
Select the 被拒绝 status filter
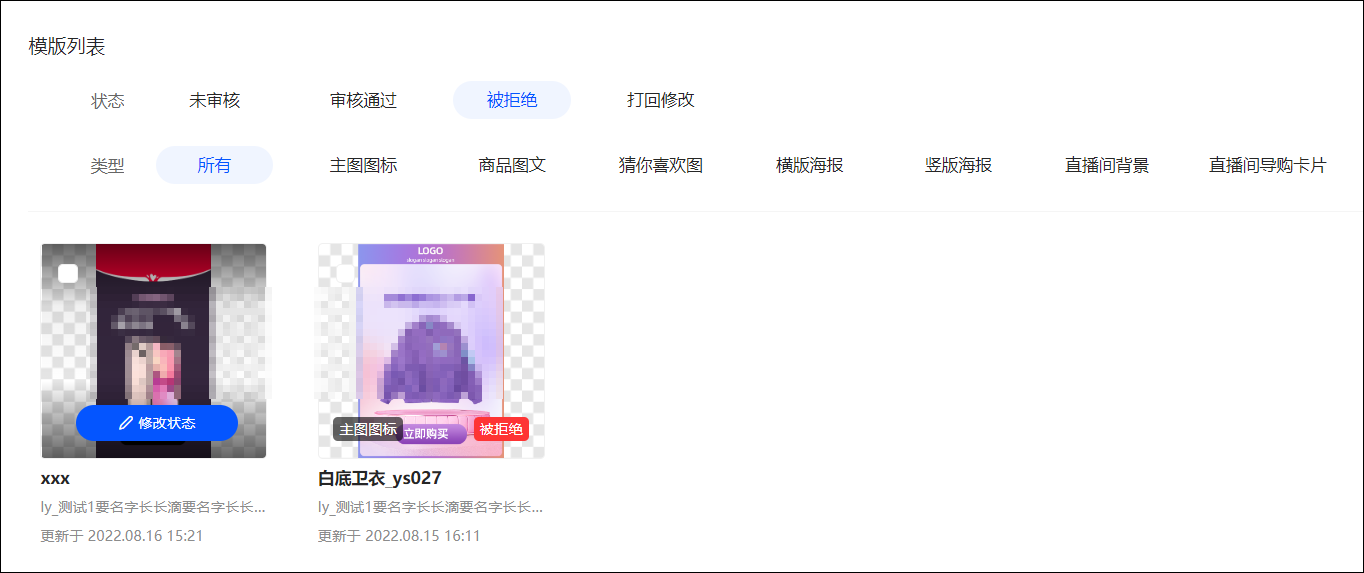pyautogui.click(x=512, y=100)
